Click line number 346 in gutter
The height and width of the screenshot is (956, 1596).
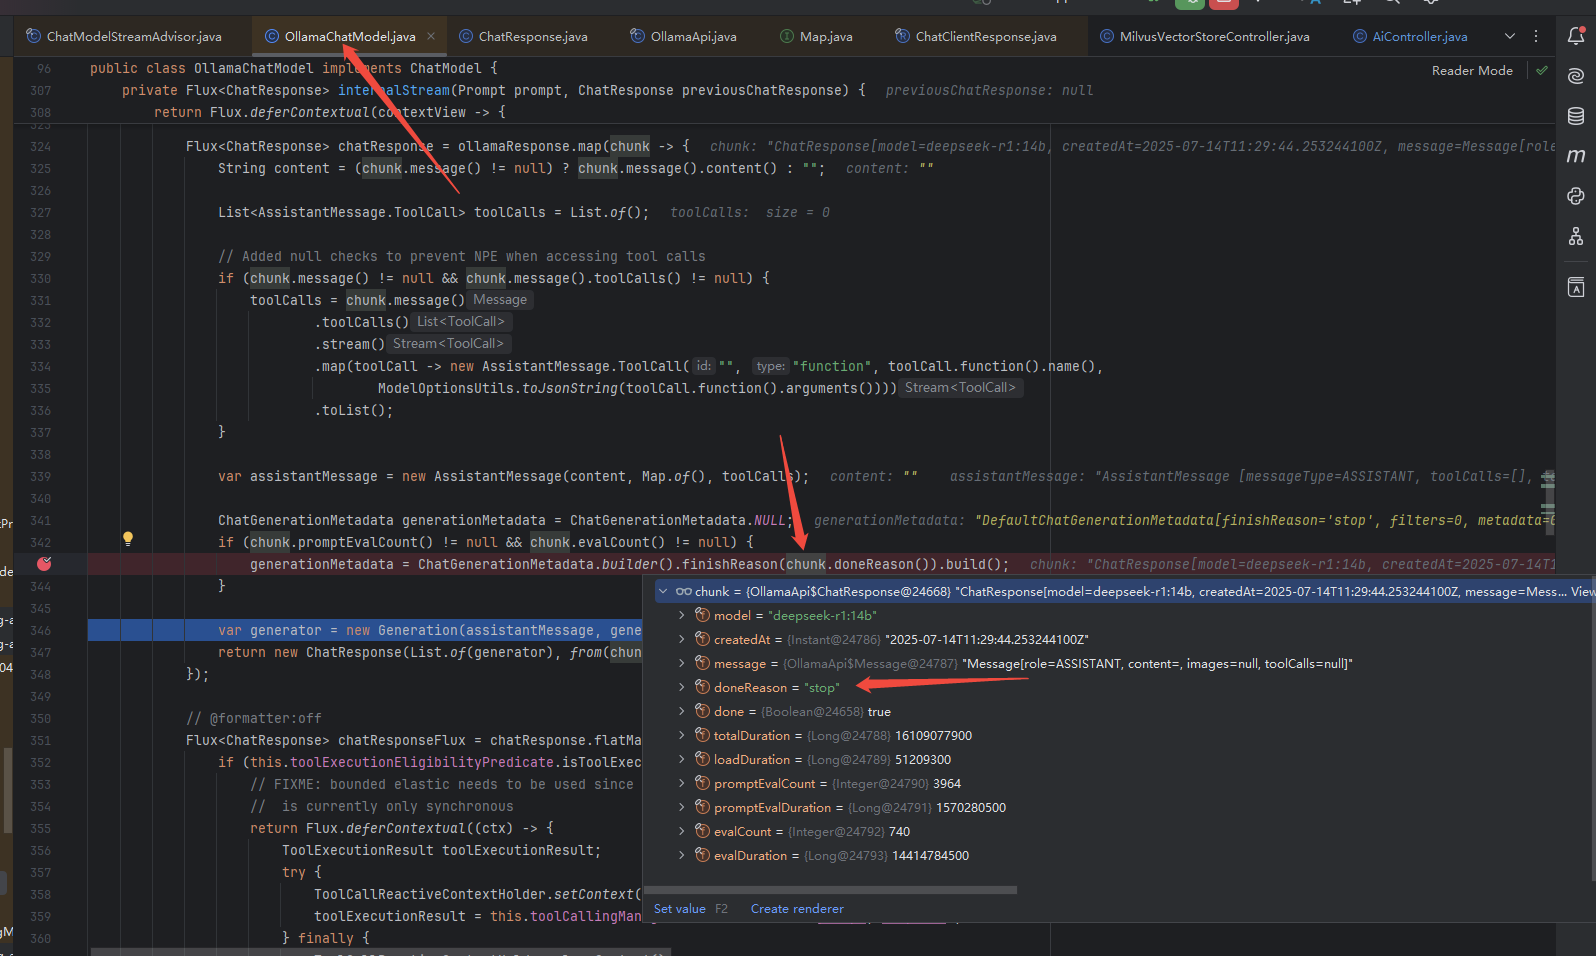[x=40, y=631]
